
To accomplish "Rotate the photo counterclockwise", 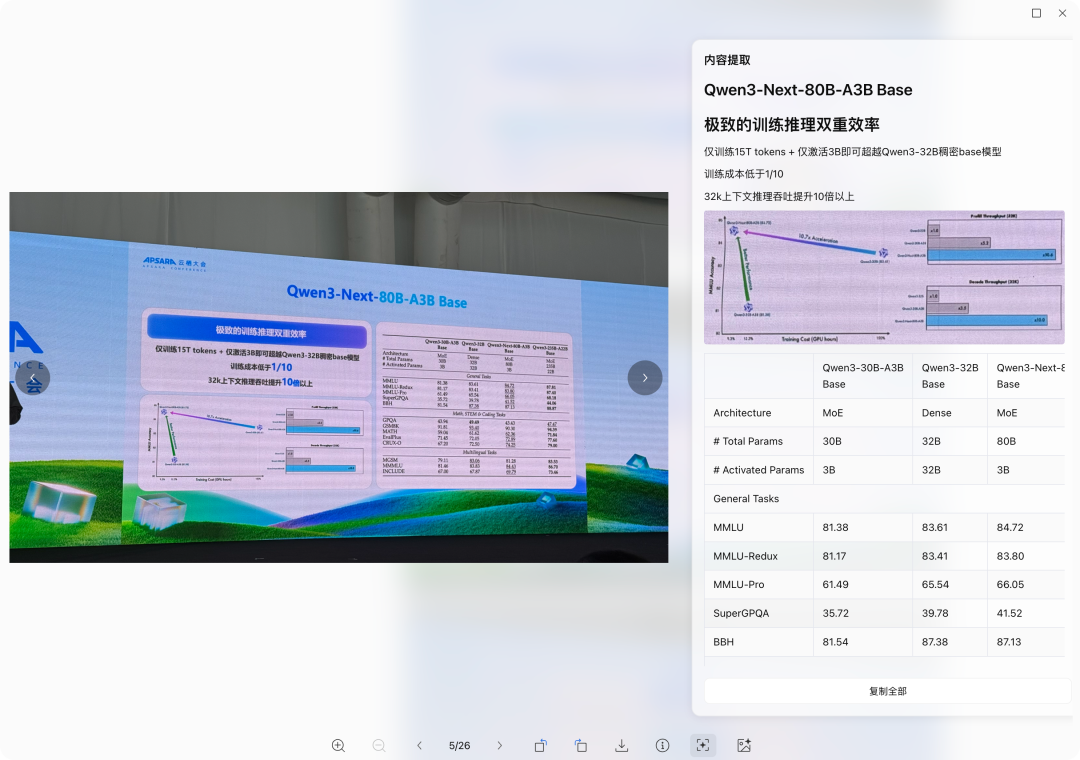I will [540, 745].
